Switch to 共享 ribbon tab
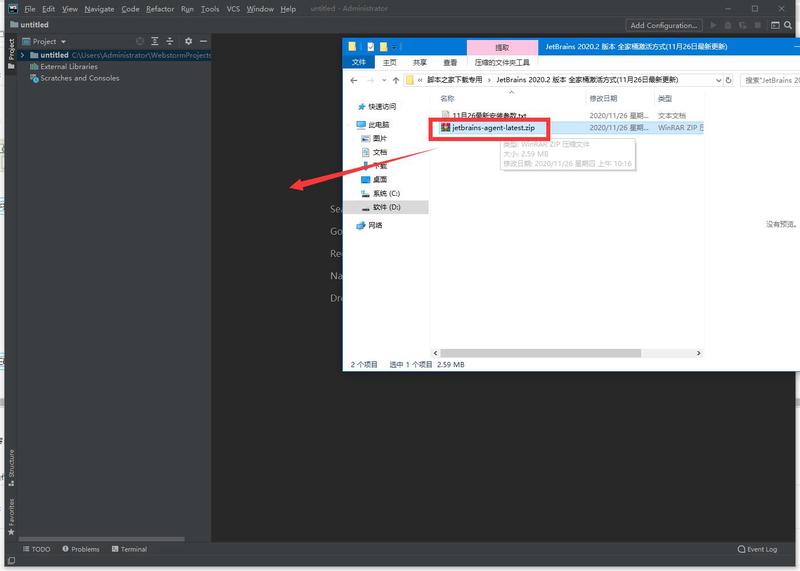This screenshot has height=571, width=800. tap(419, 62)
